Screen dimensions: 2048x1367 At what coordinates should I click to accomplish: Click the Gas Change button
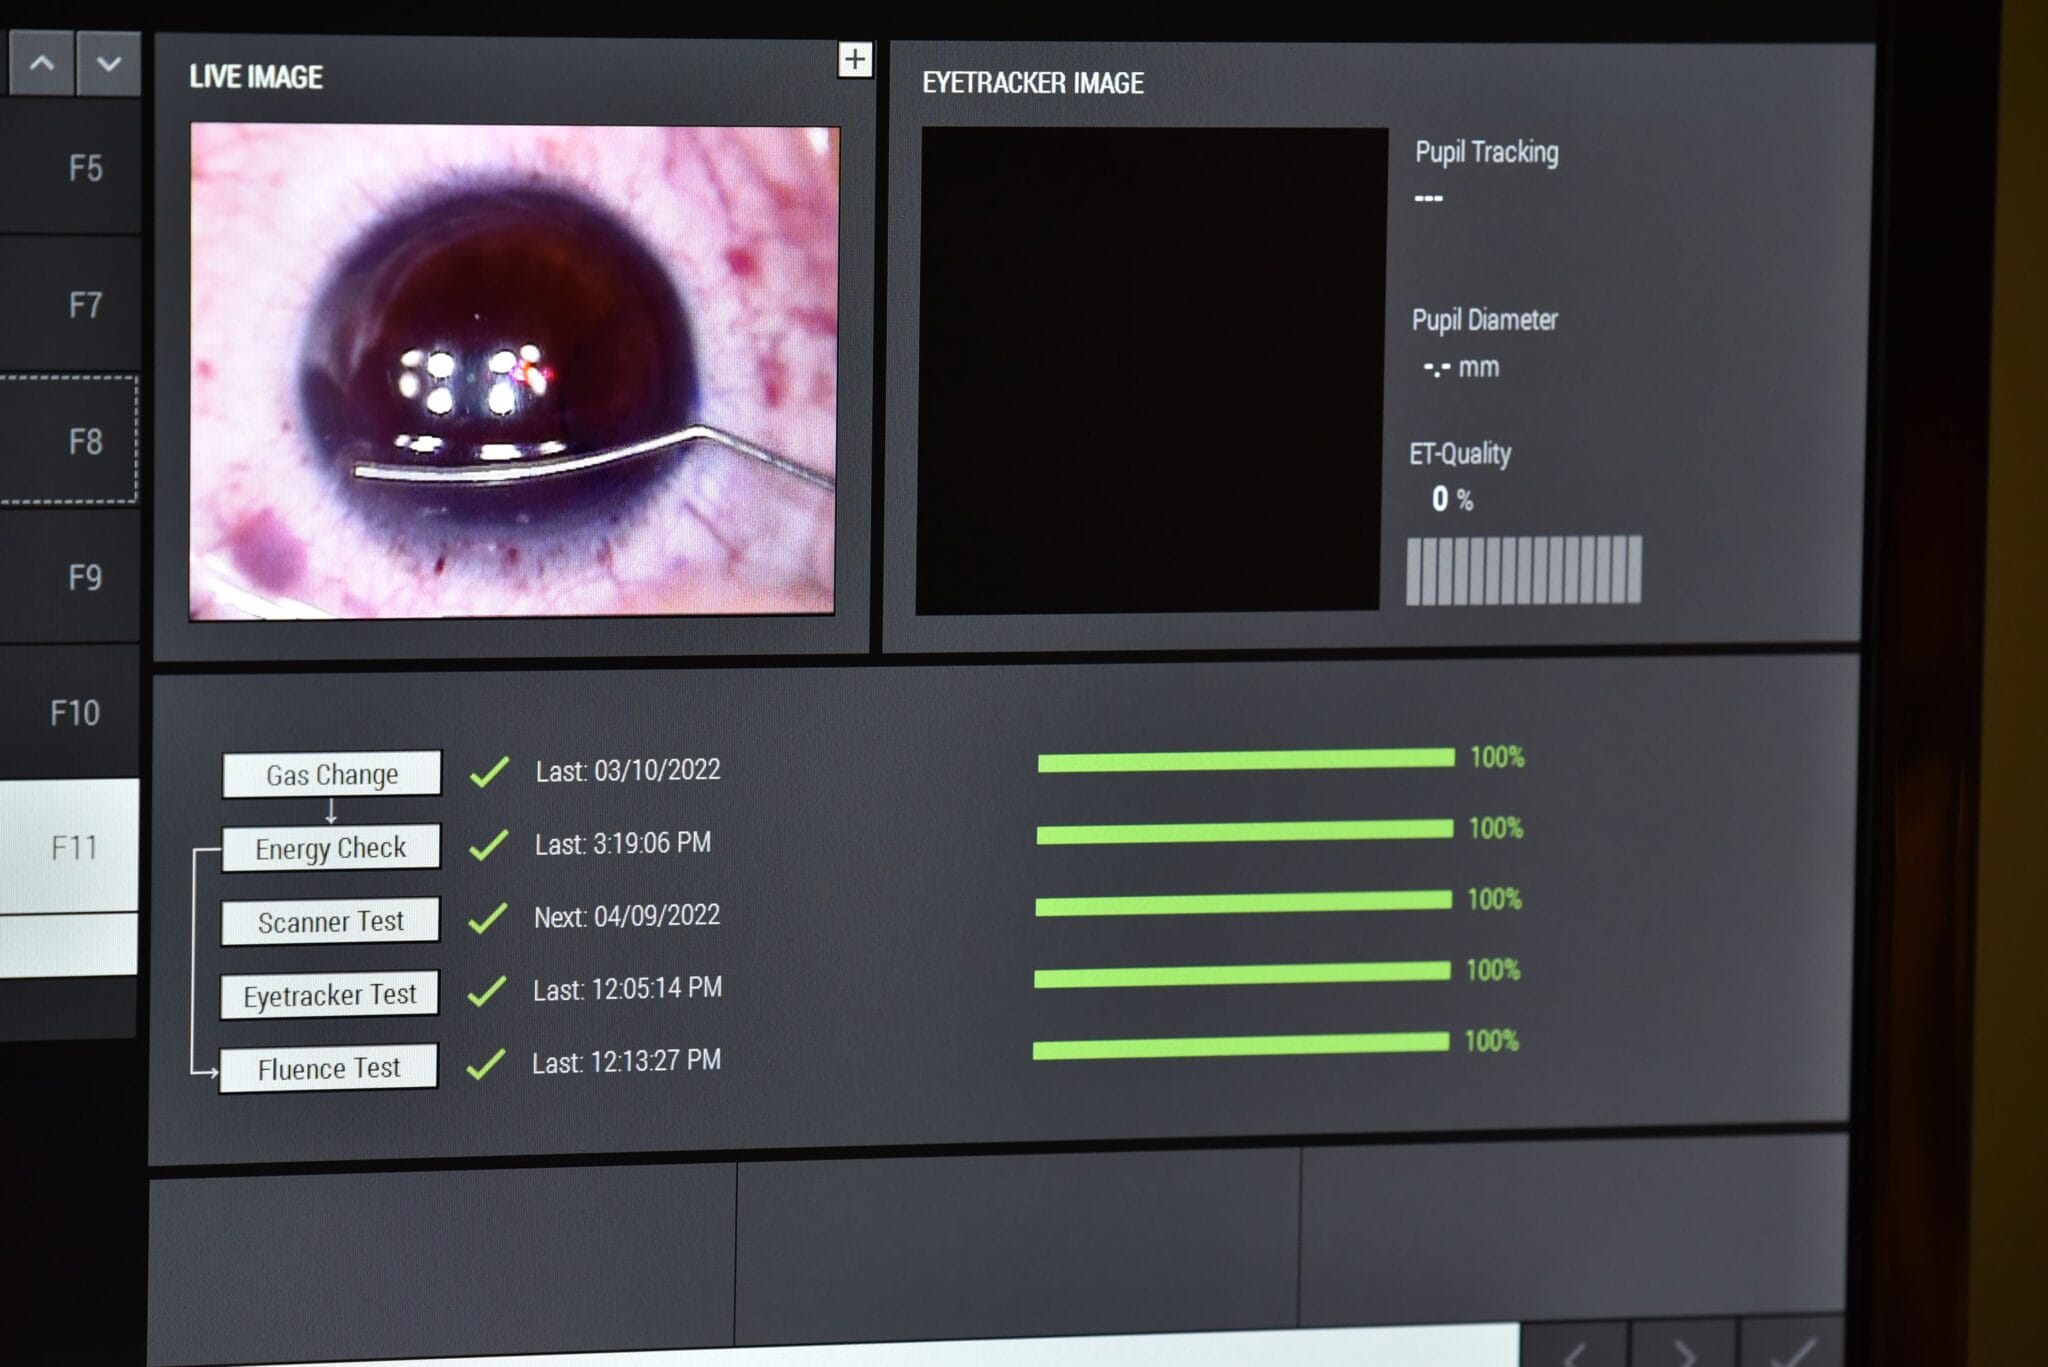tap(332, 775)
